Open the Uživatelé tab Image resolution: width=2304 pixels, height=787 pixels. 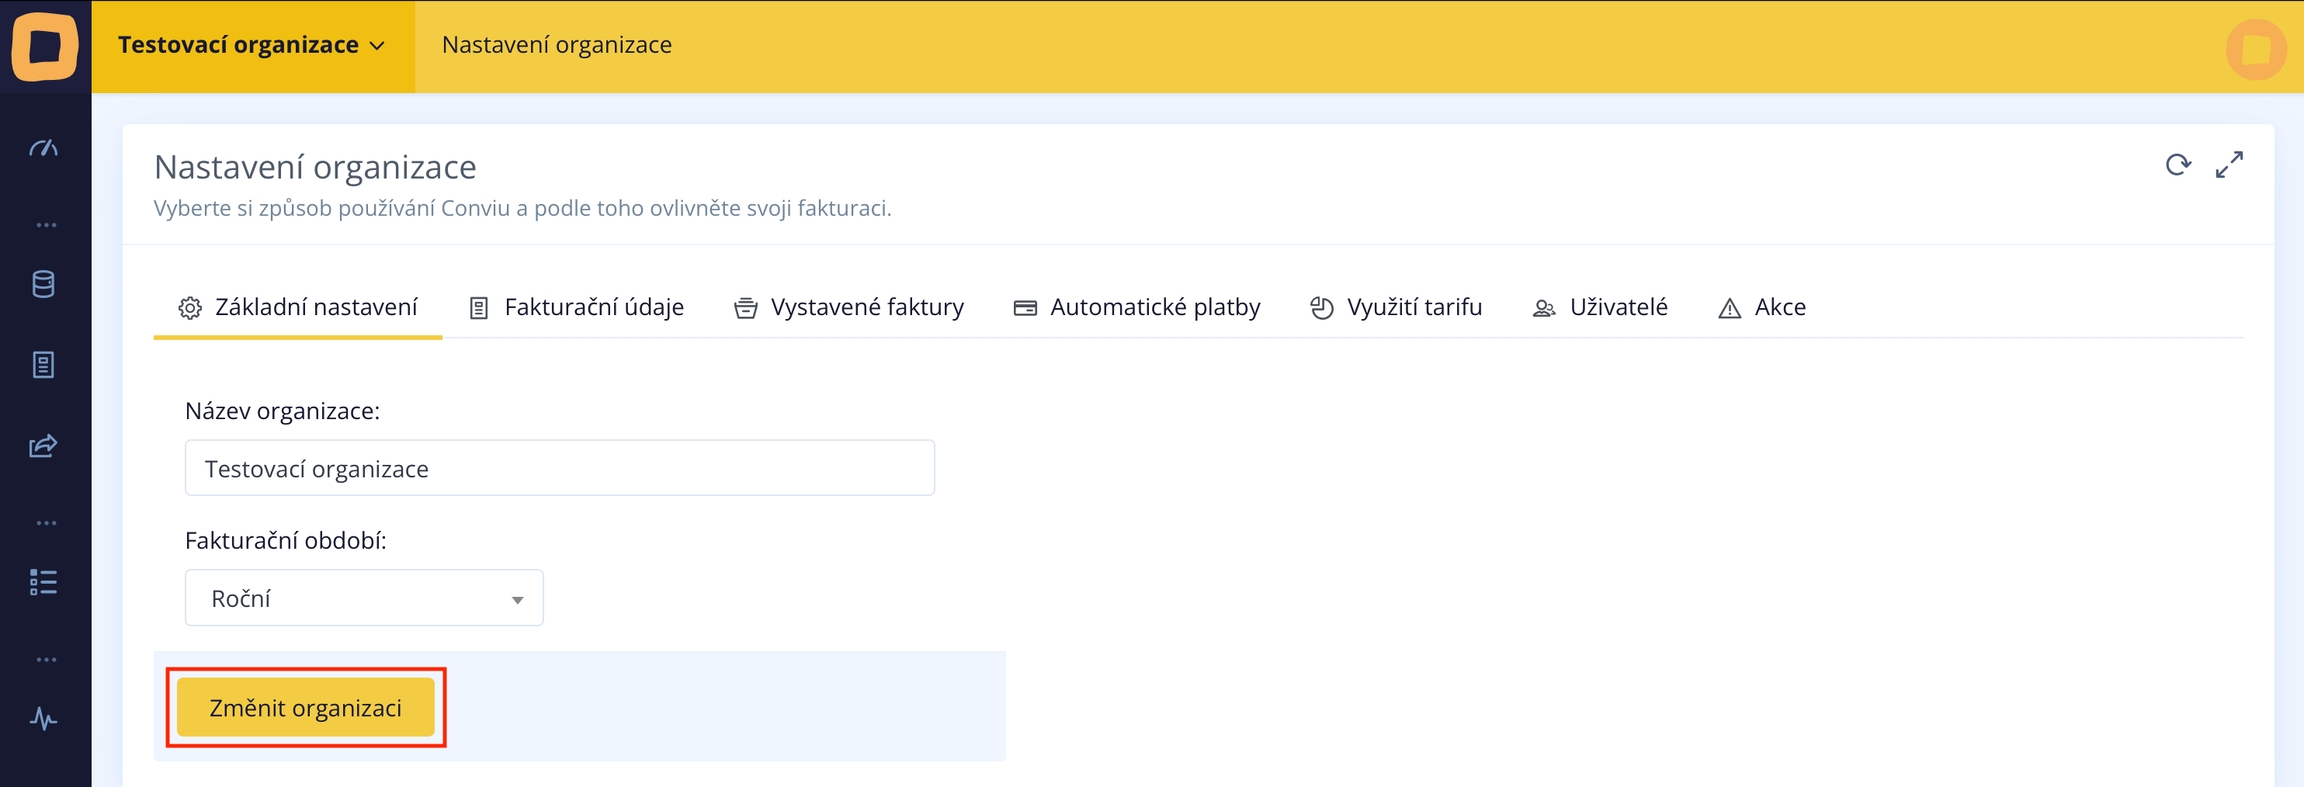[x=1600, y=307]
